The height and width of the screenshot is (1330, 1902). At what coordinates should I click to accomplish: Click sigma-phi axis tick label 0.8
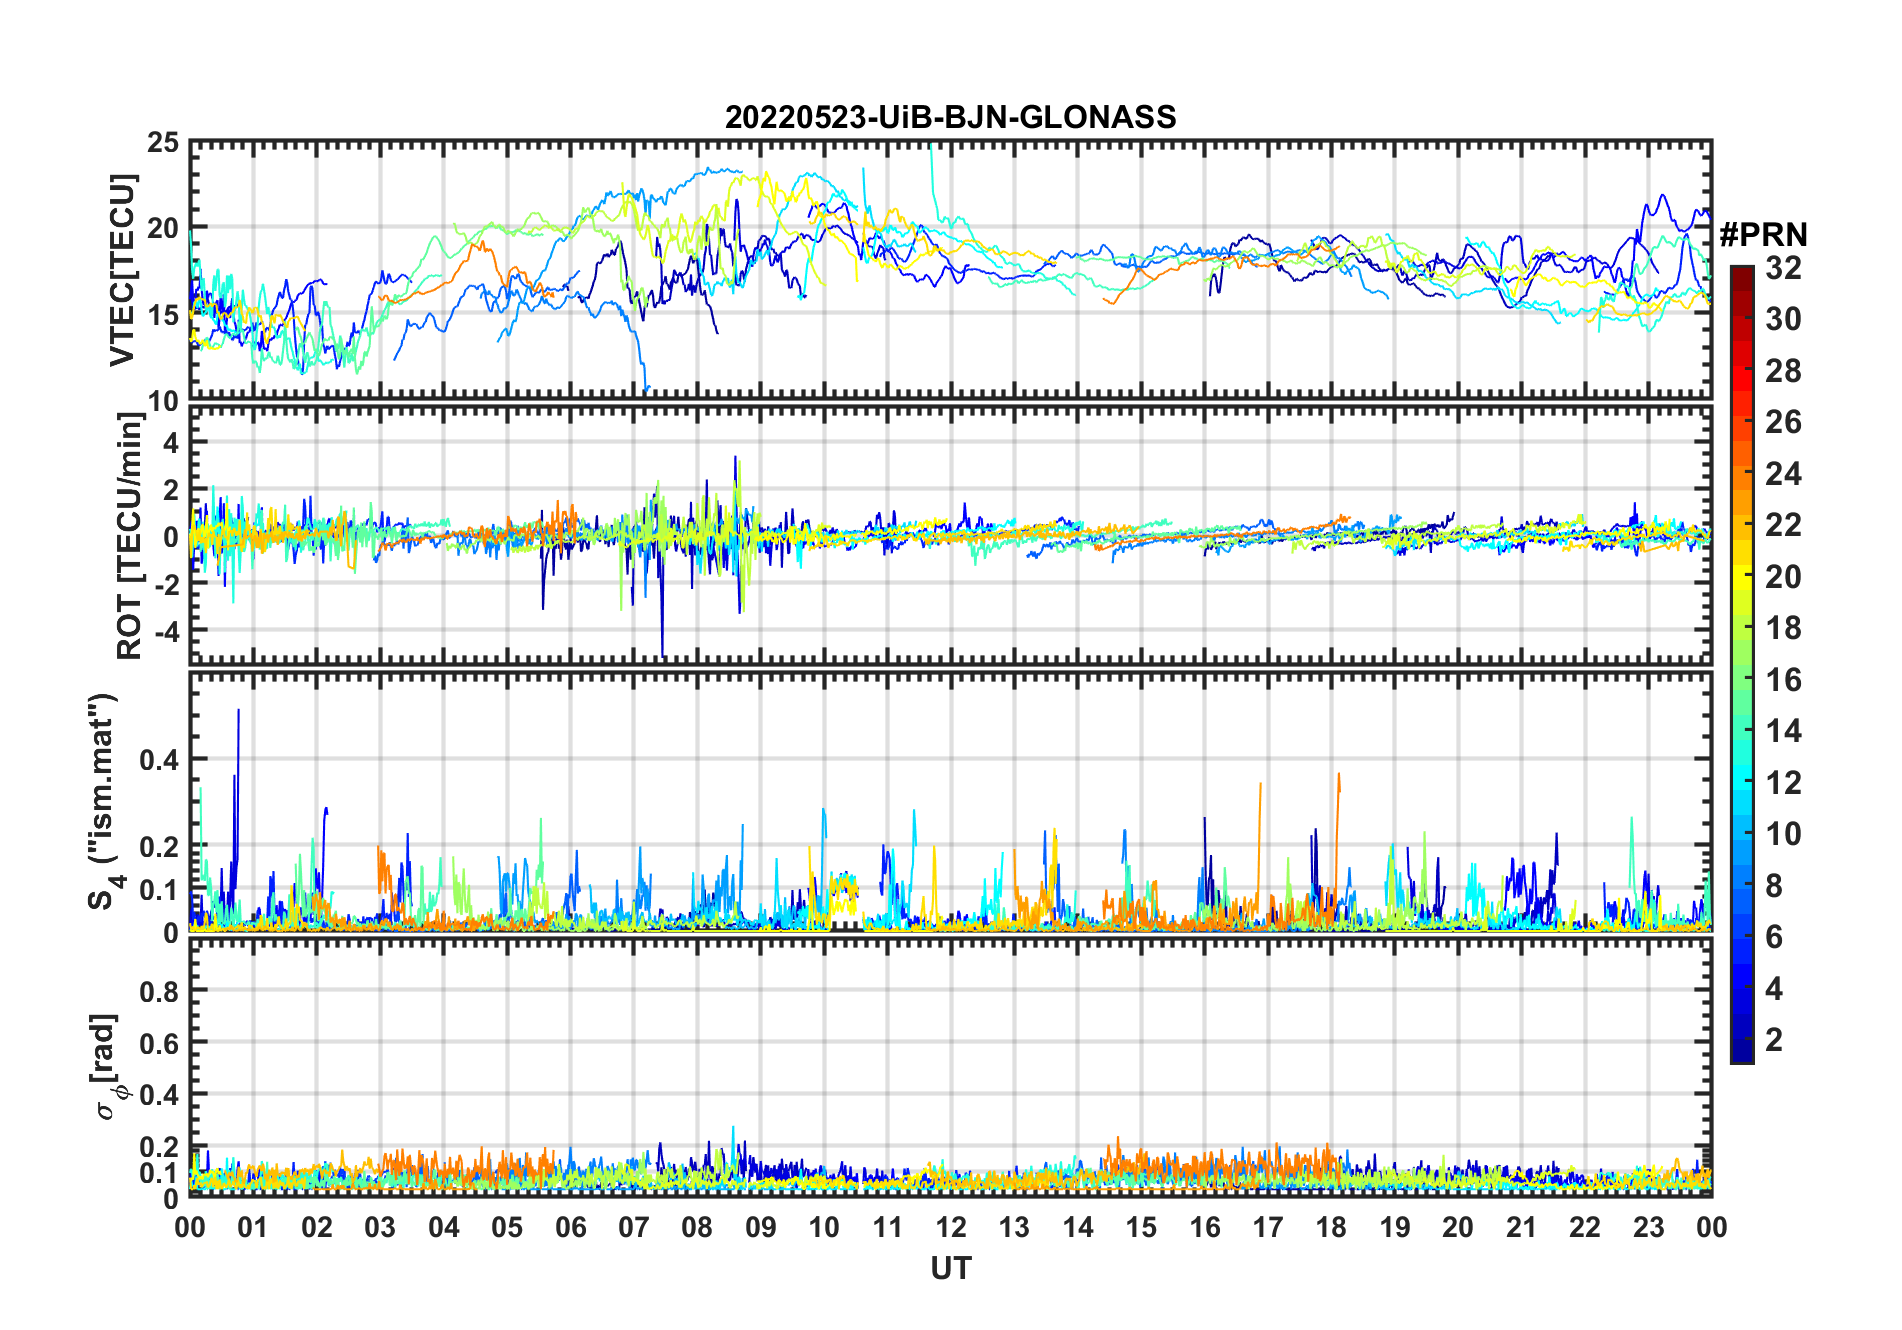point(160,991)
